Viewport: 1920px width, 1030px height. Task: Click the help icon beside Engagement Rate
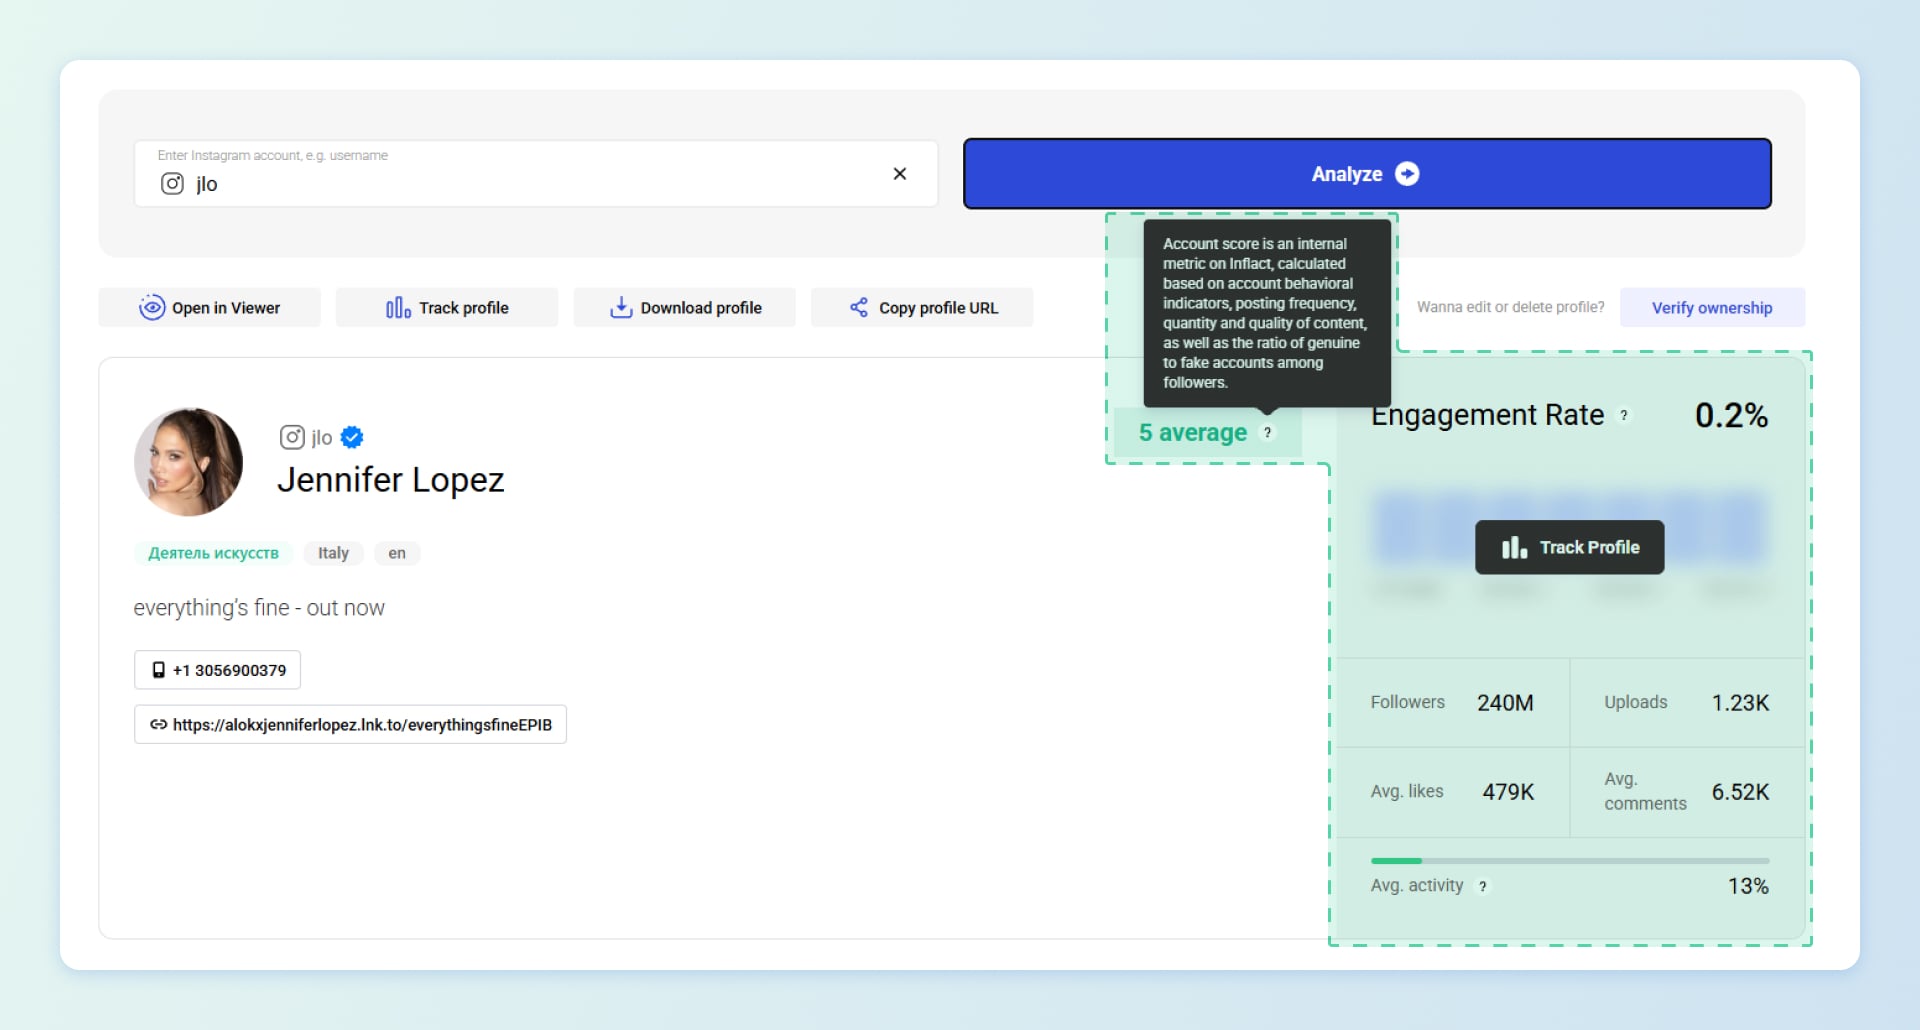pos(1624,415)
